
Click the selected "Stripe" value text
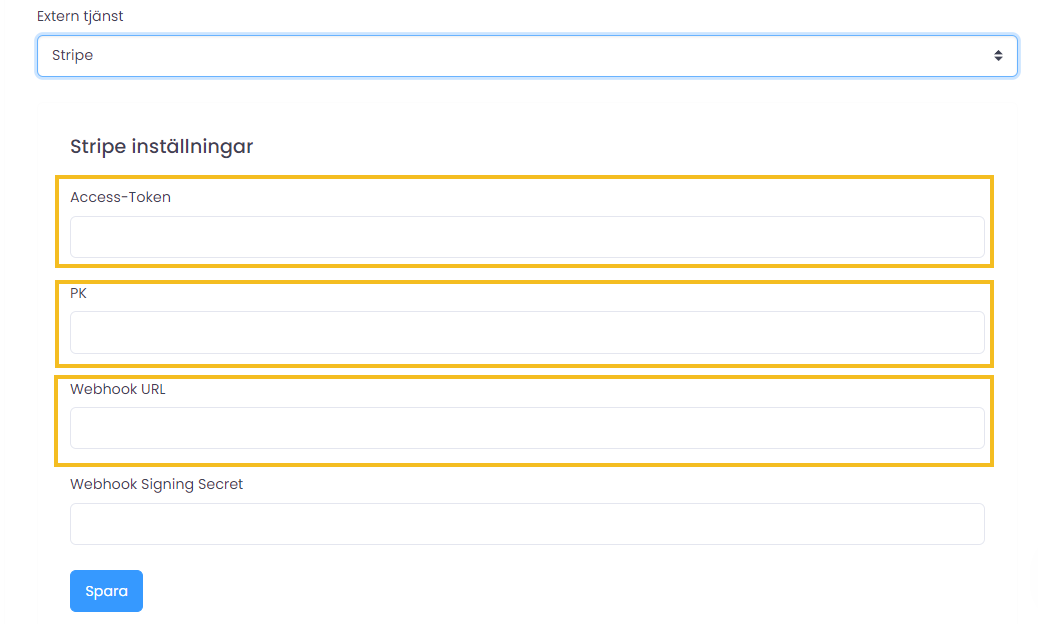click(73, 56)
